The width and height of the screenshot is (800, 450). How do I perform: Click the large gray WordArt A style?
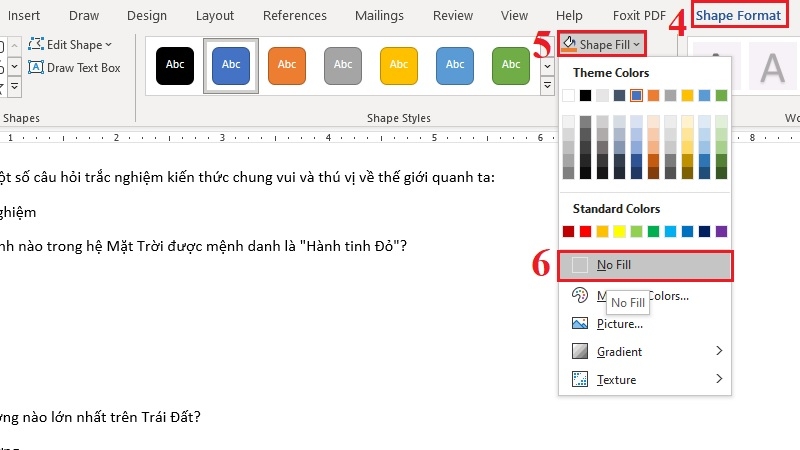[772, 66]
